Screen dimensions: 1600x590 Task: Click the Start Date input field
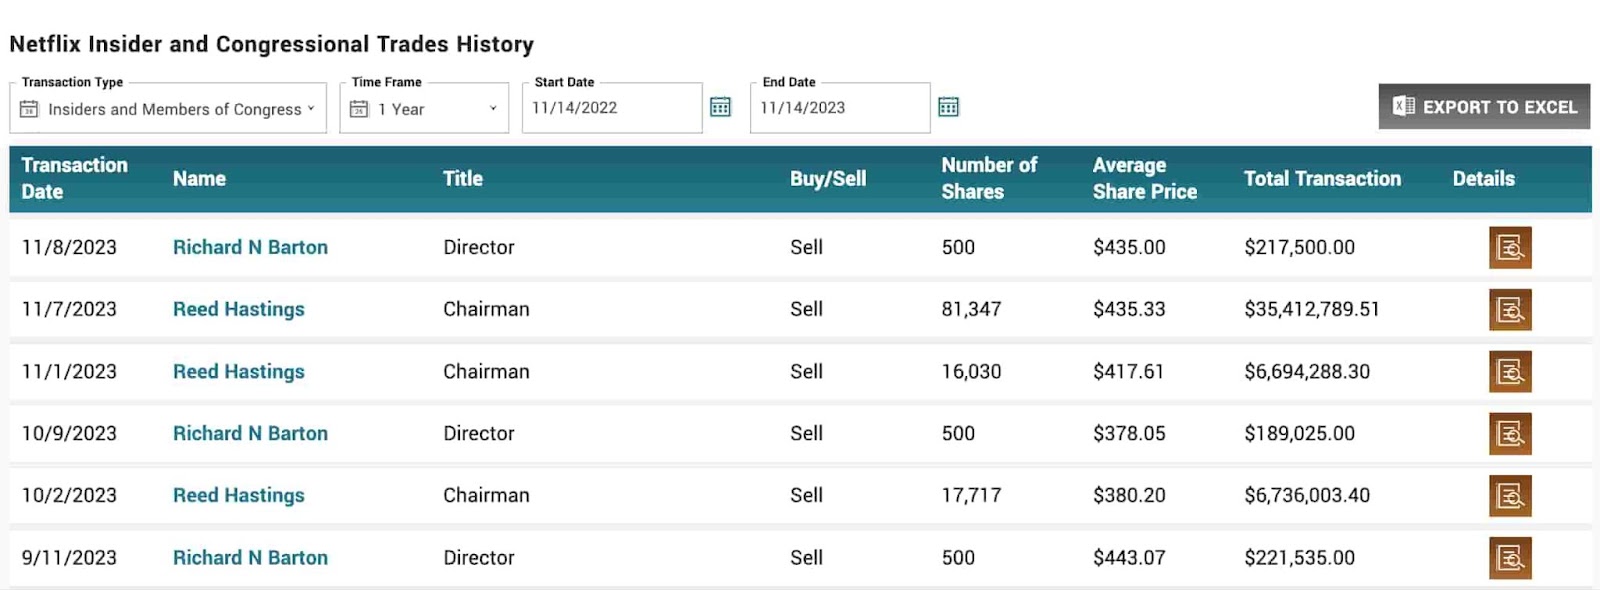point(610,108)
